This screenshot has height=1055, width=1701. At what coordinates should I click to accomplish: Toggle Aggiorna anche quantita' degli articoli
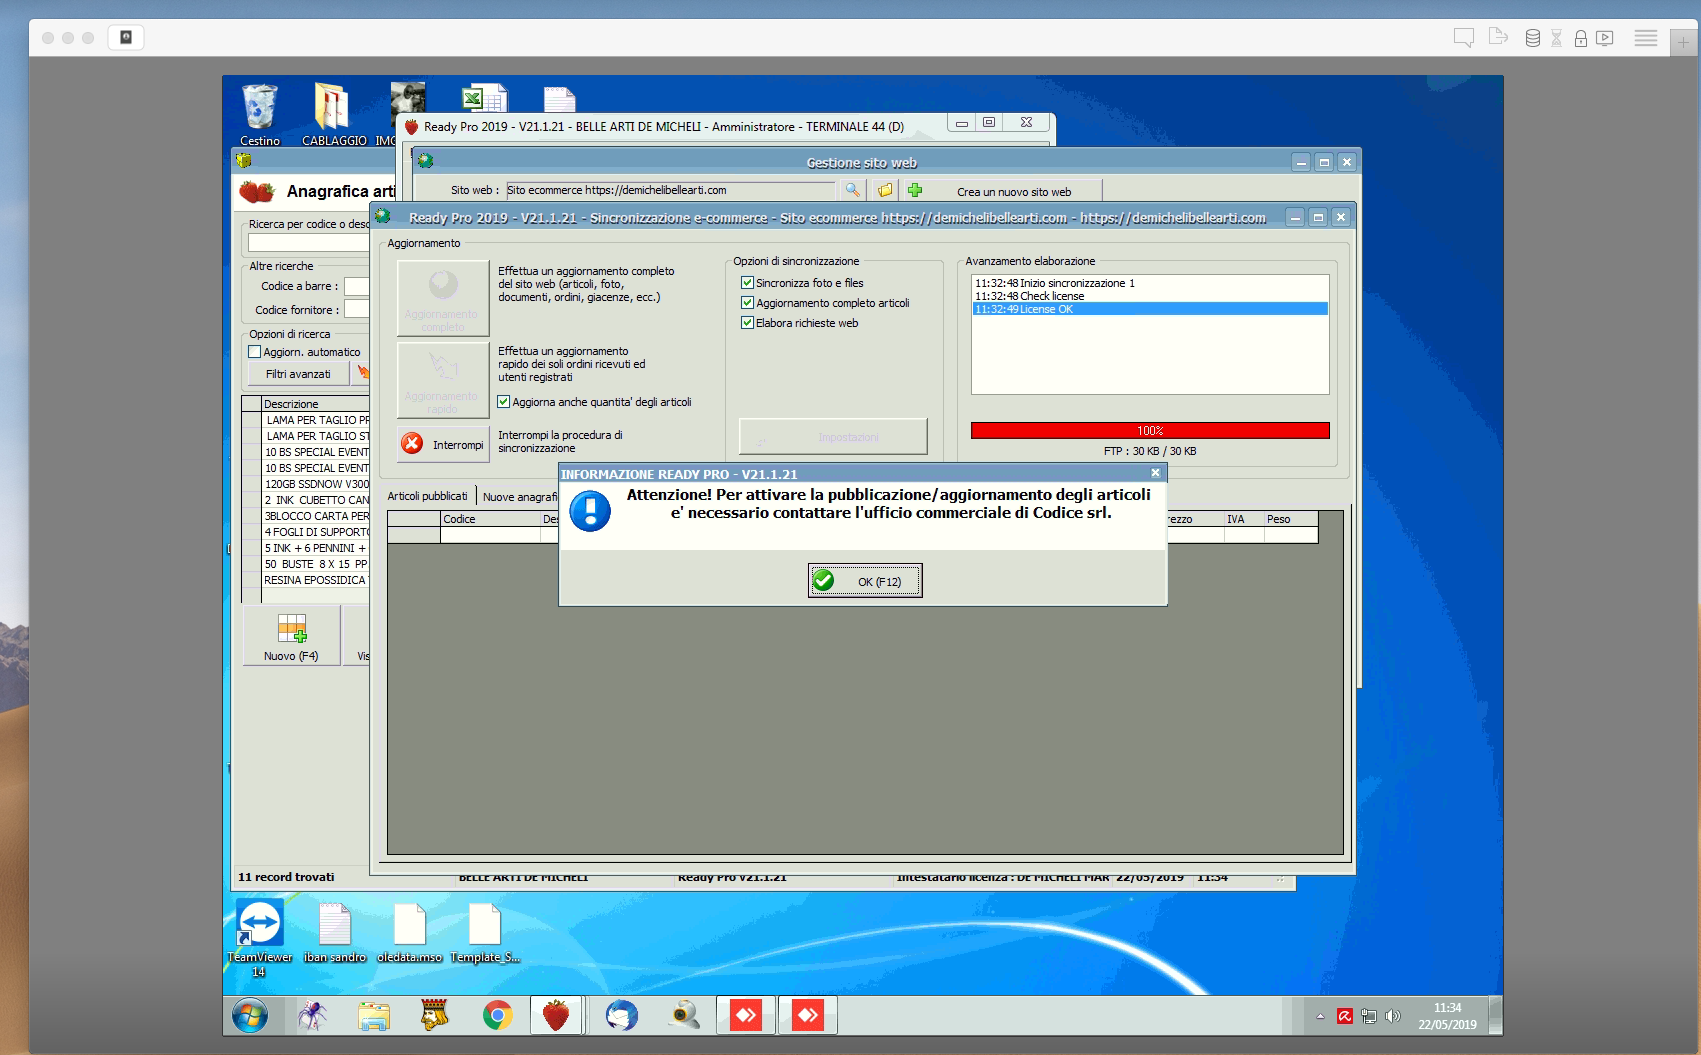[x=504, y=402]
